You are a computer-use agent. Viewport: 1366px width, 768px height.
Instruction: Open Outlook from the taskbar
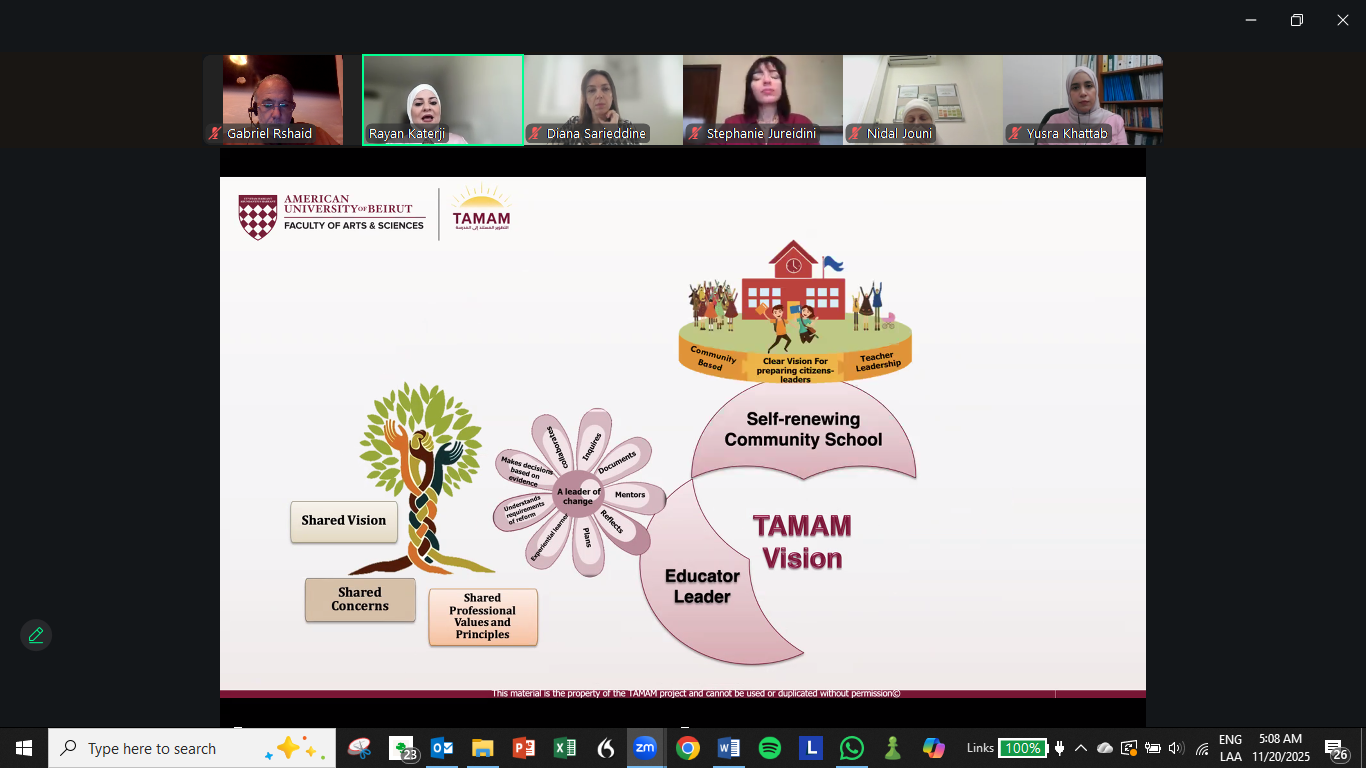pos(442,748)
